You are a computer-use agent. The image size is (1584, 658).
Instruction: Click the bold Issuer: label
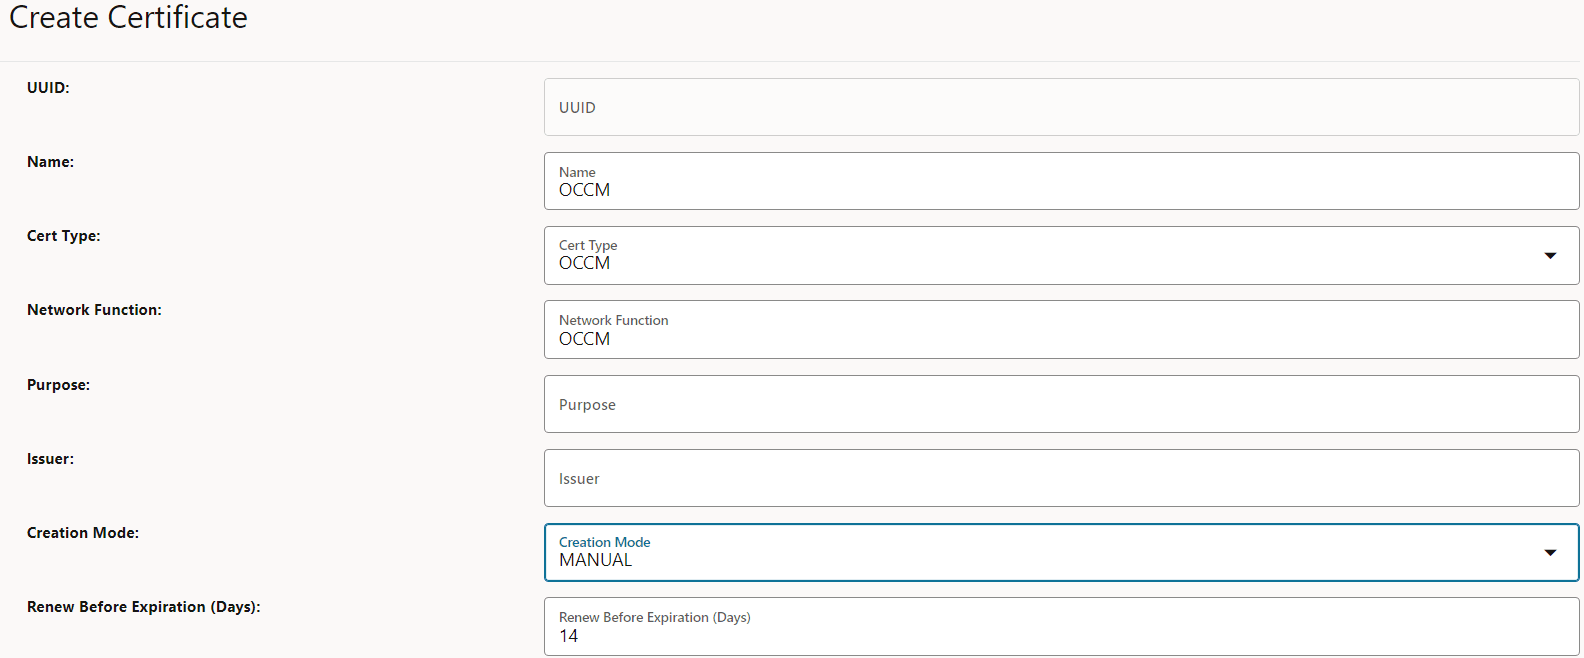pyautogui.click(x=50, y=459)
